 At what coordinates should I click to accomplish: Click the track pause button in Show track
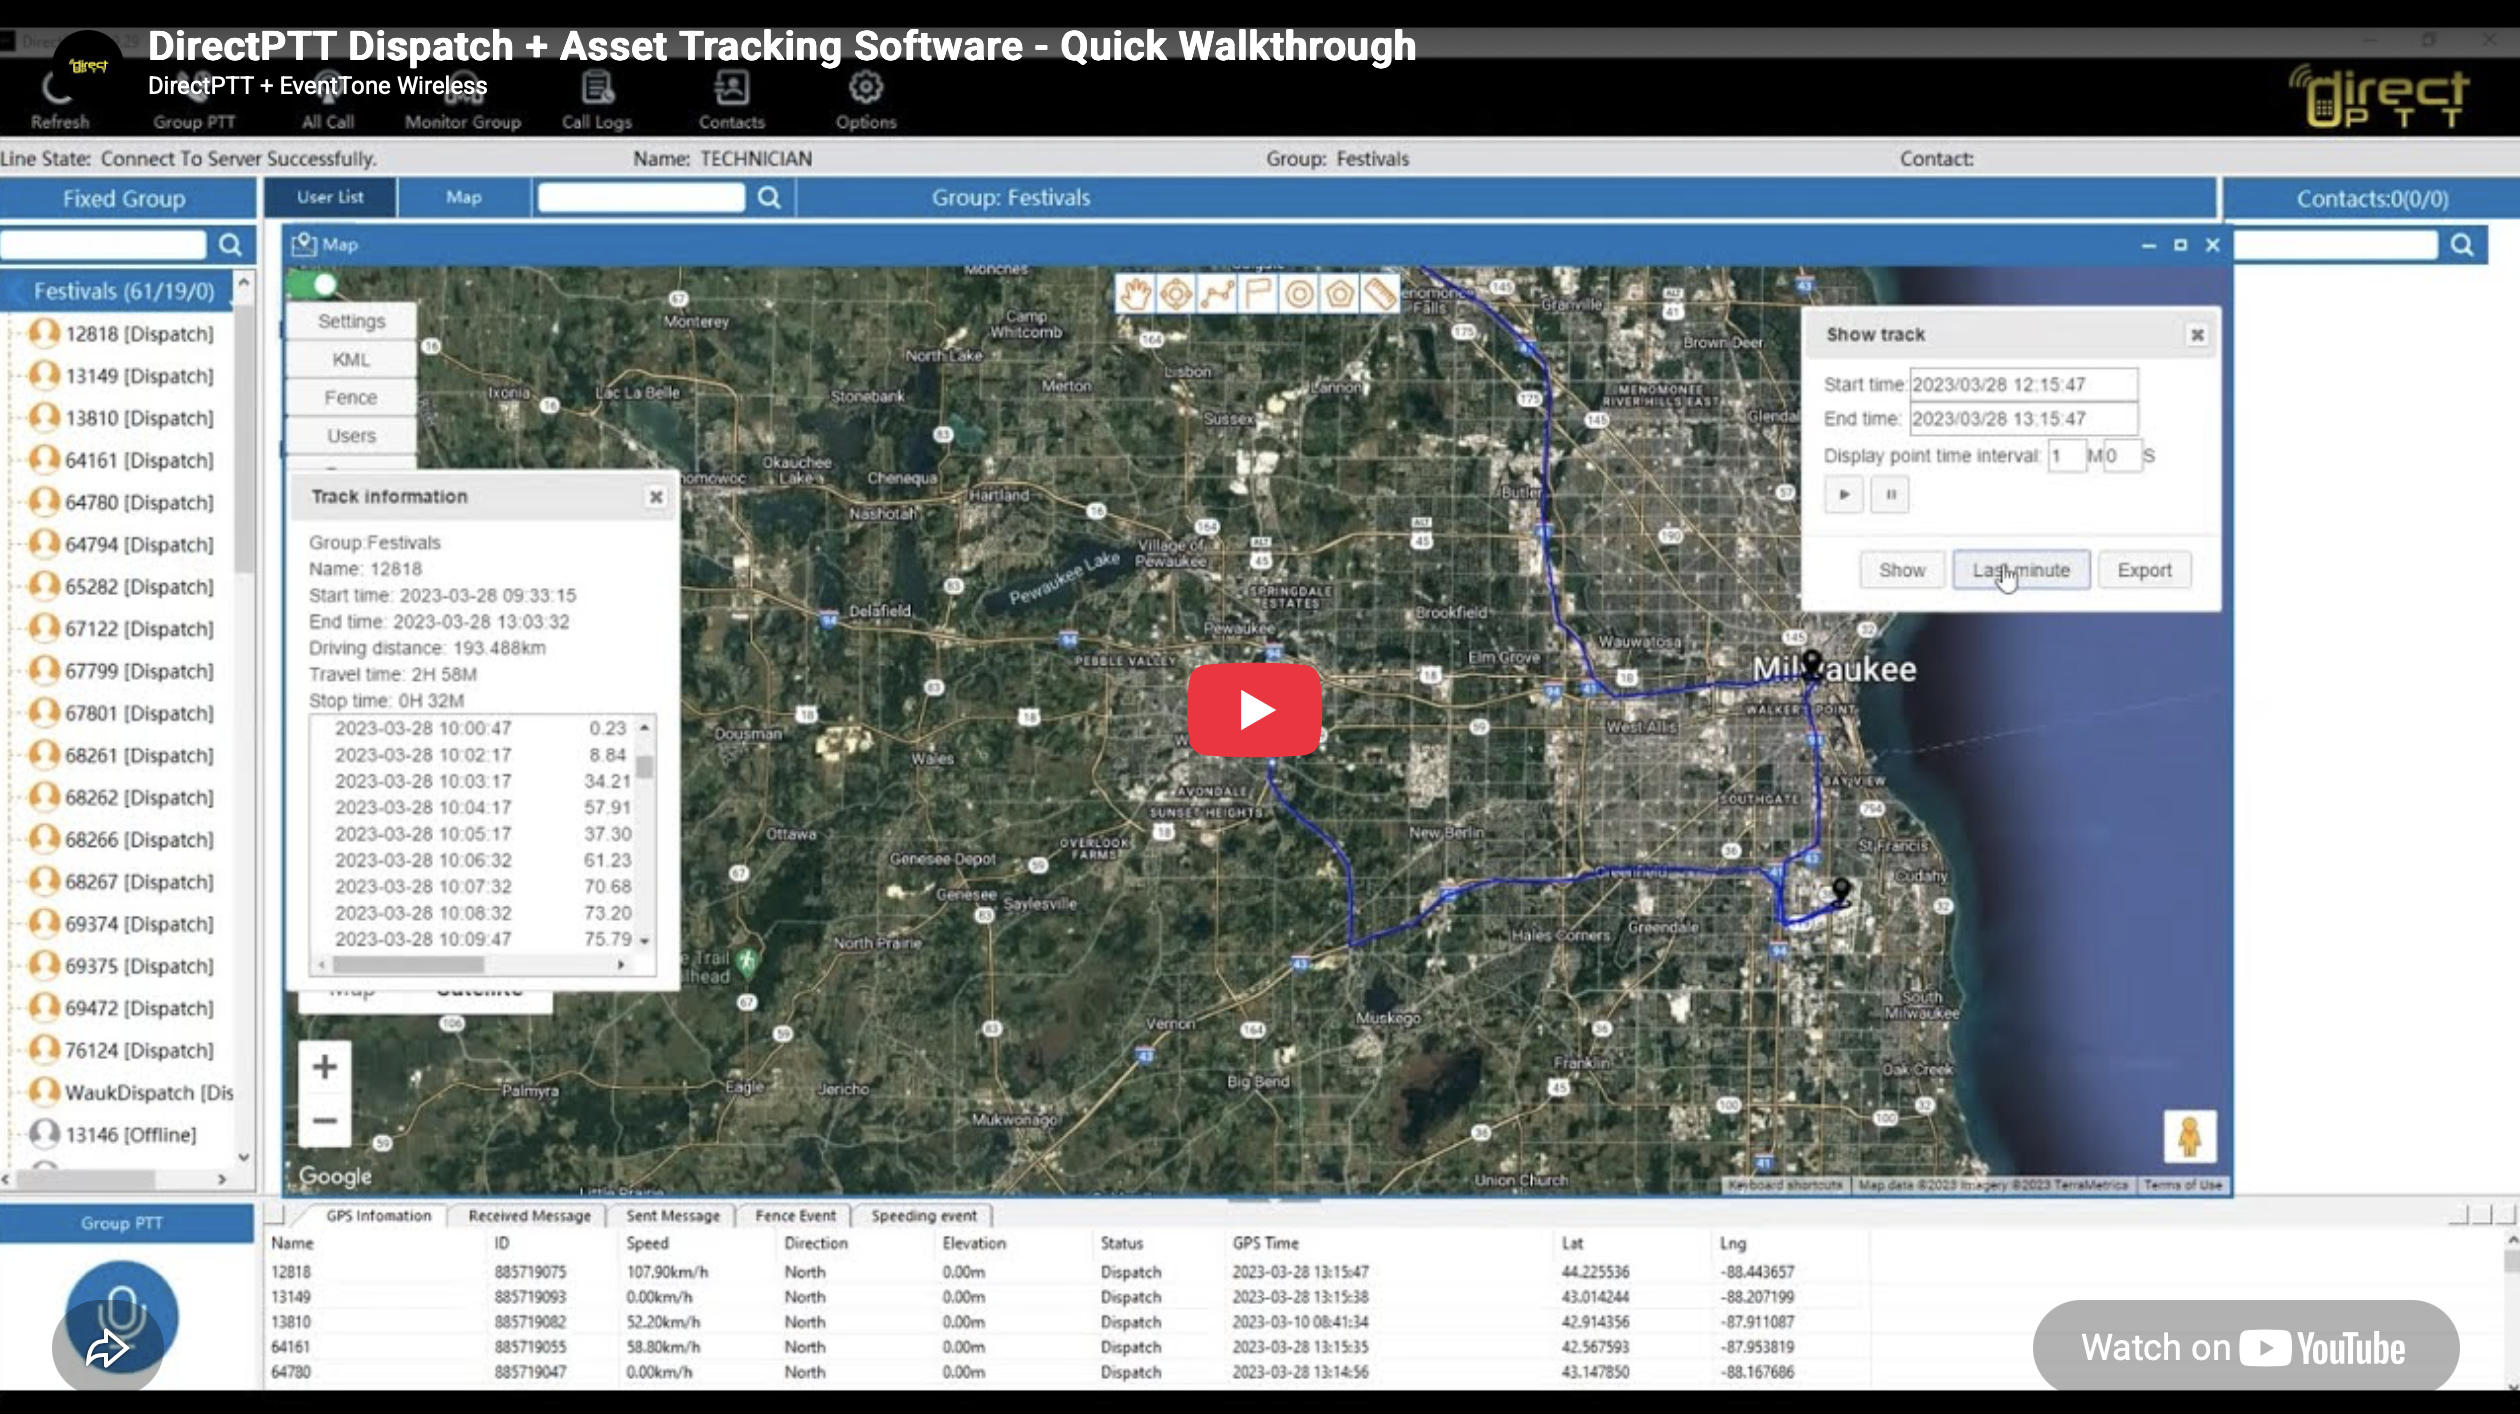coord(1890,495)
